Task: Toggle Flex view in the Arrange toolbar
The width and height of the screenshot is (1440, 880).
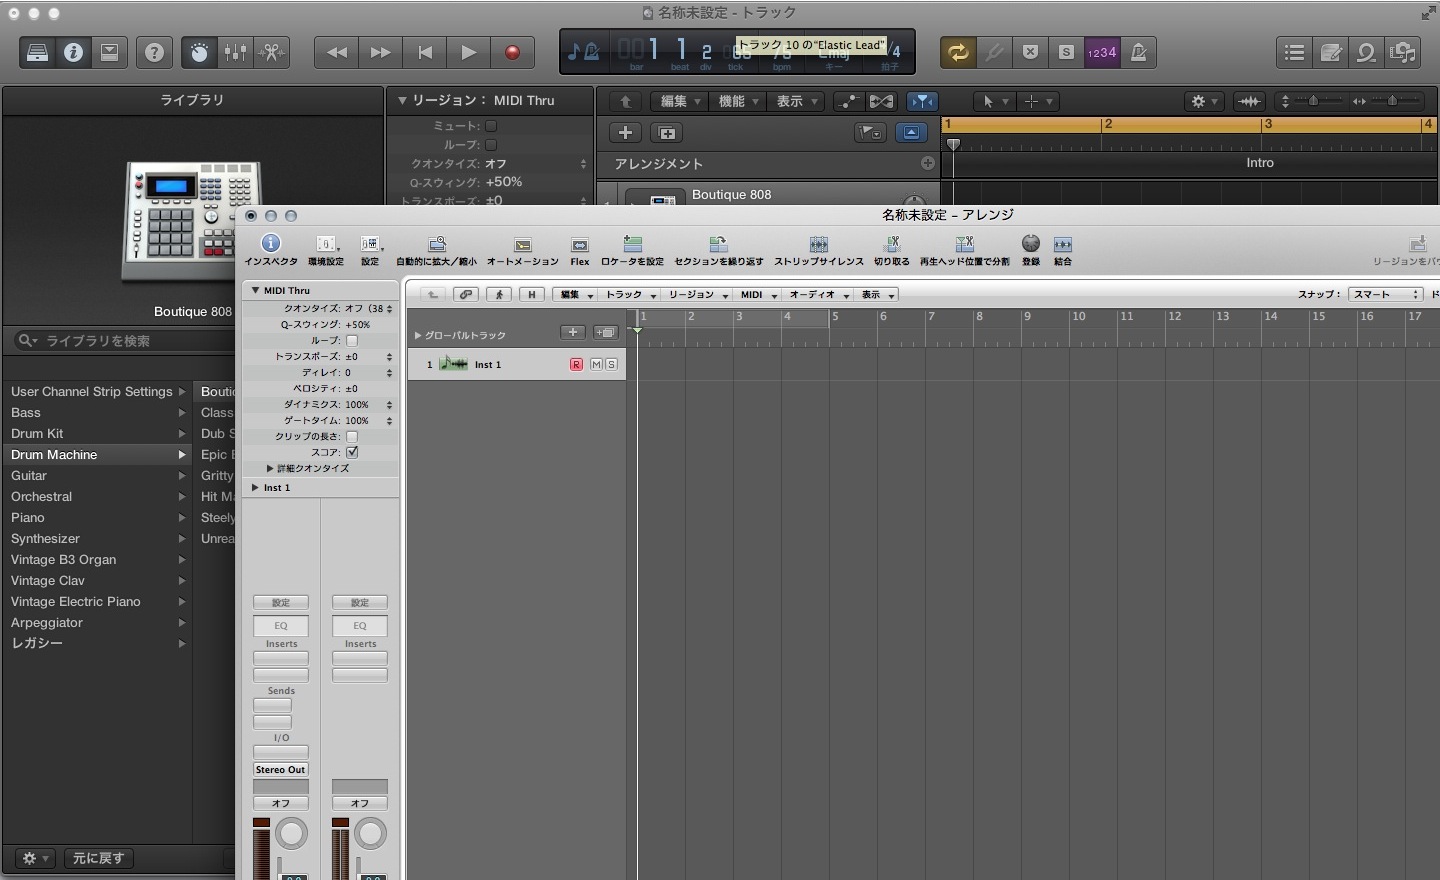Action: click(x=580, y=250)
